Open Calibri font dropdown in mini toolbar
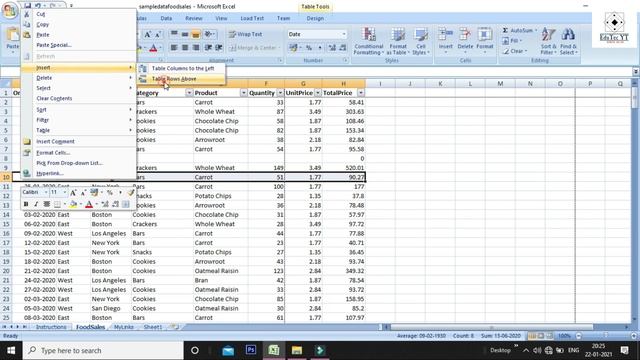Viewport: 640px width, 360px height. (x=46, y=192)
